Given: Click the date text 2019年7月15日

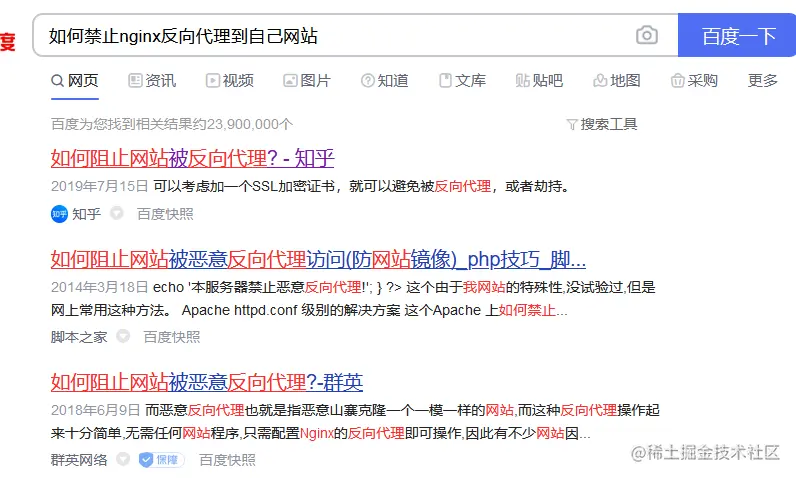Looking at the screenshot, I should 100,186.
